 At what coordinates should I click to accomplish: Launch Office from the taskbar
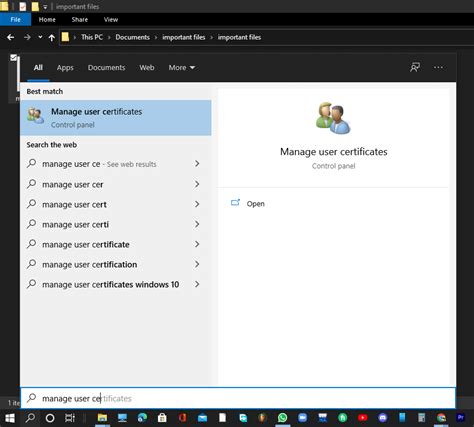[182, 418]
